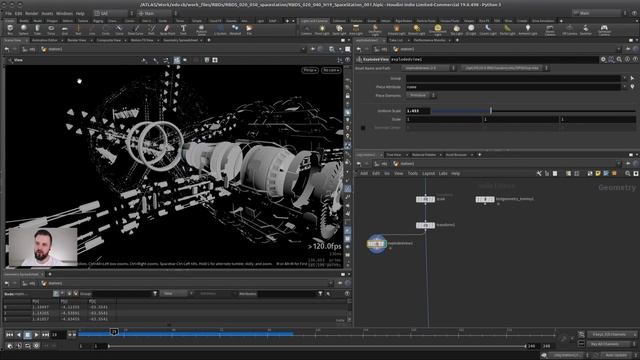This screenshot has width=640, height=360.
Task: Add an Ambient Light from the shelf
Action: 527,29
